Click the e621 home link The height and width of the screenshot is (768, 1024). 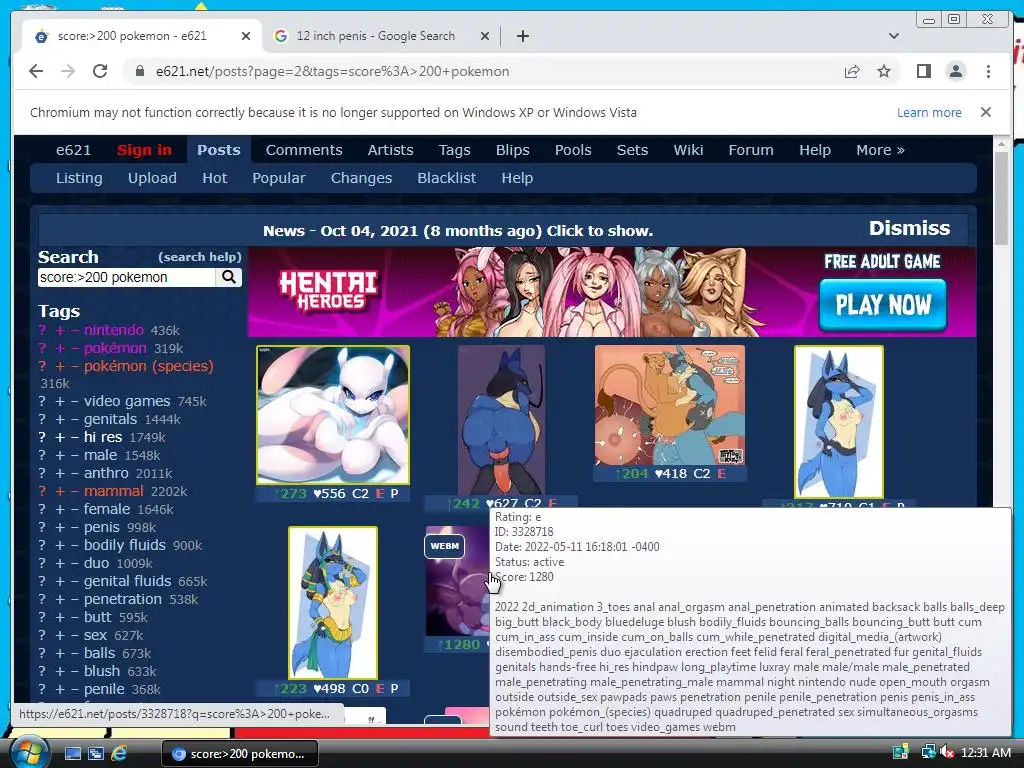(73, 150)
